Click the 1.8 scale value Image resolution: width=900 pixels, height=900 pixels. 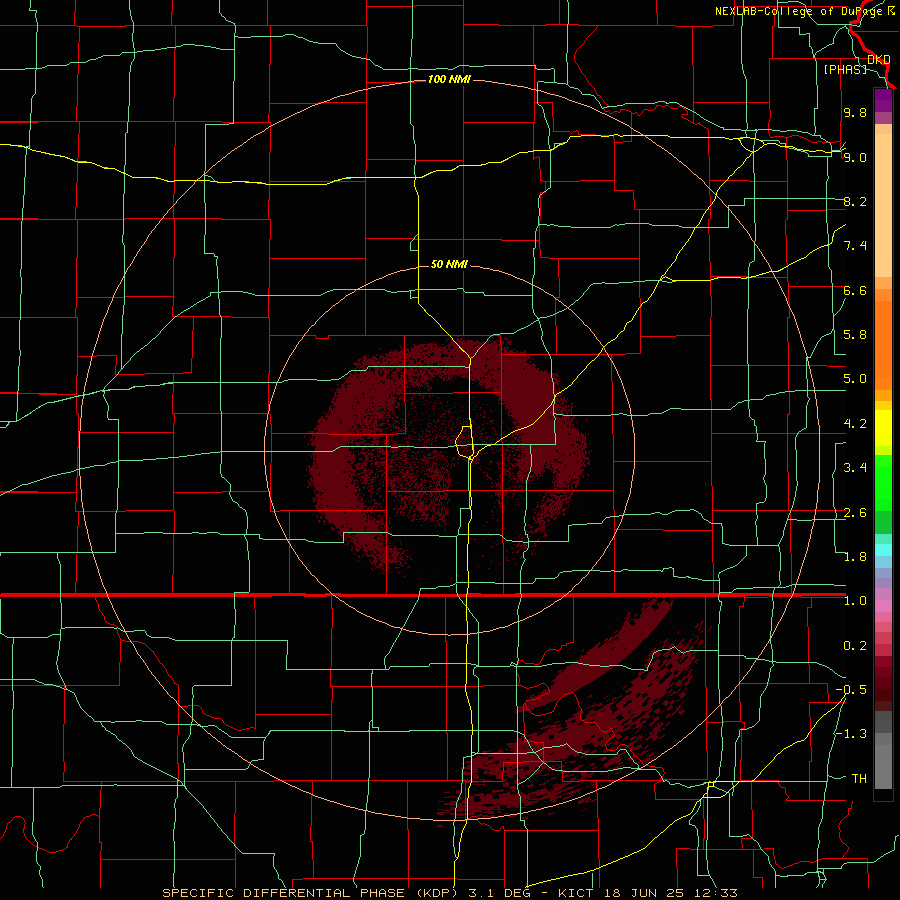[x=855, y=557]
